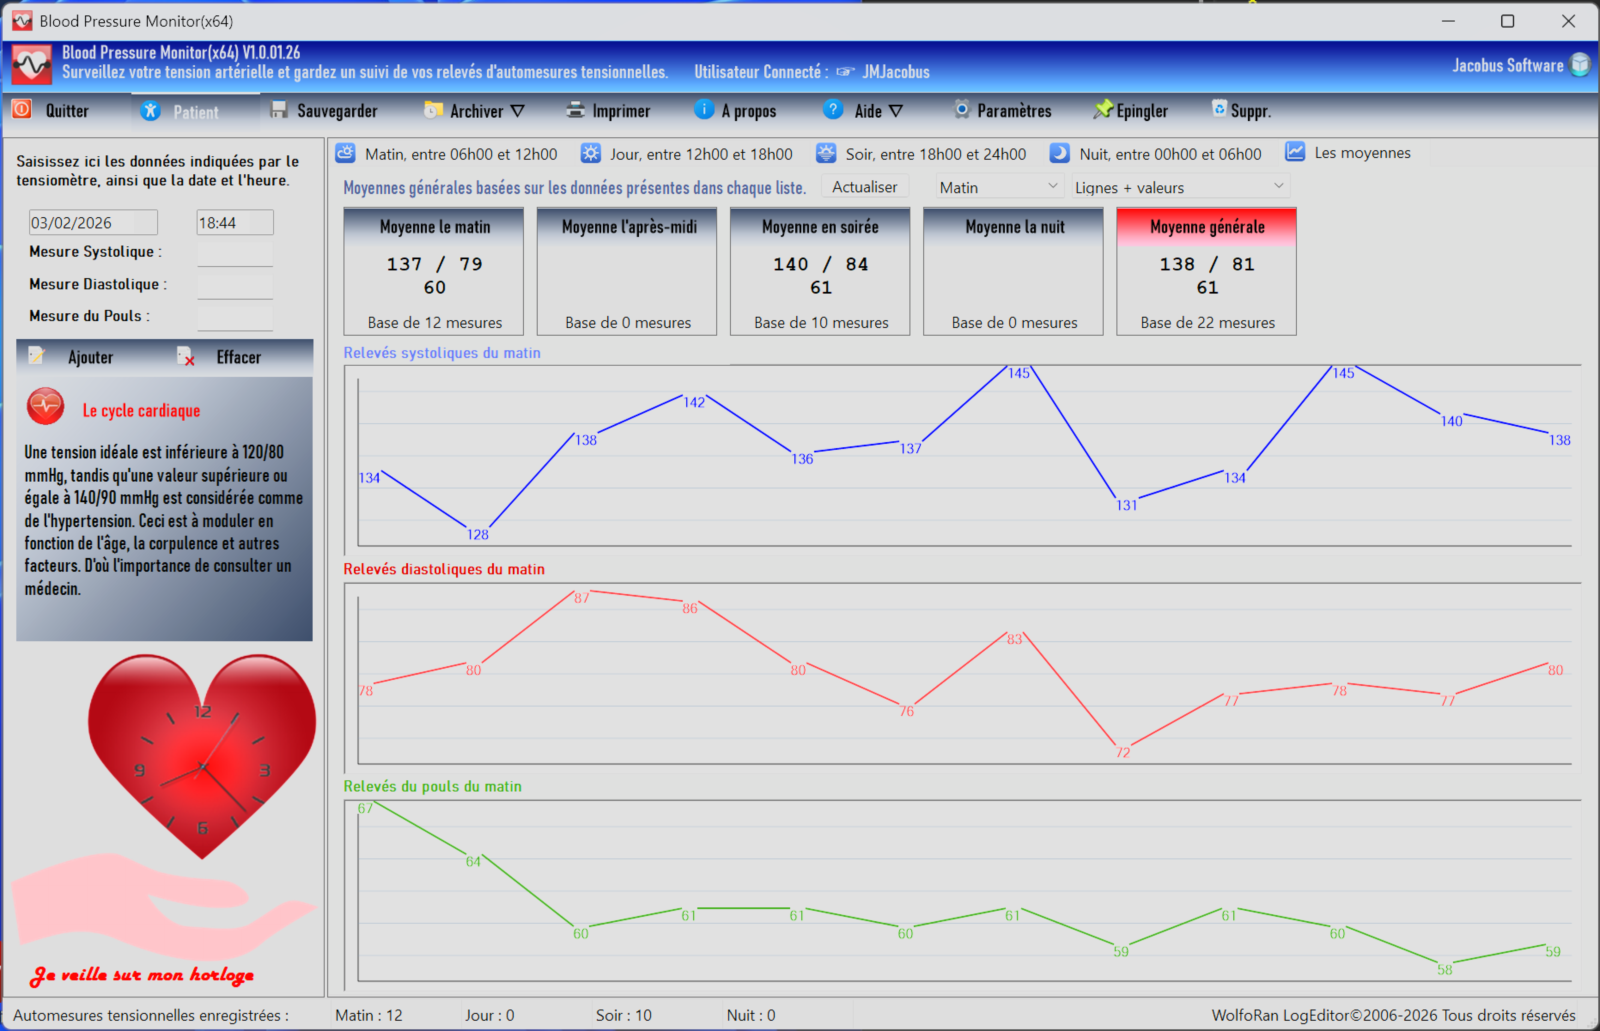Image resolution: width=1600 pixels, height=1031 pixels.
Task: Open the Les moyennes tab
Action: [1348, 153]
